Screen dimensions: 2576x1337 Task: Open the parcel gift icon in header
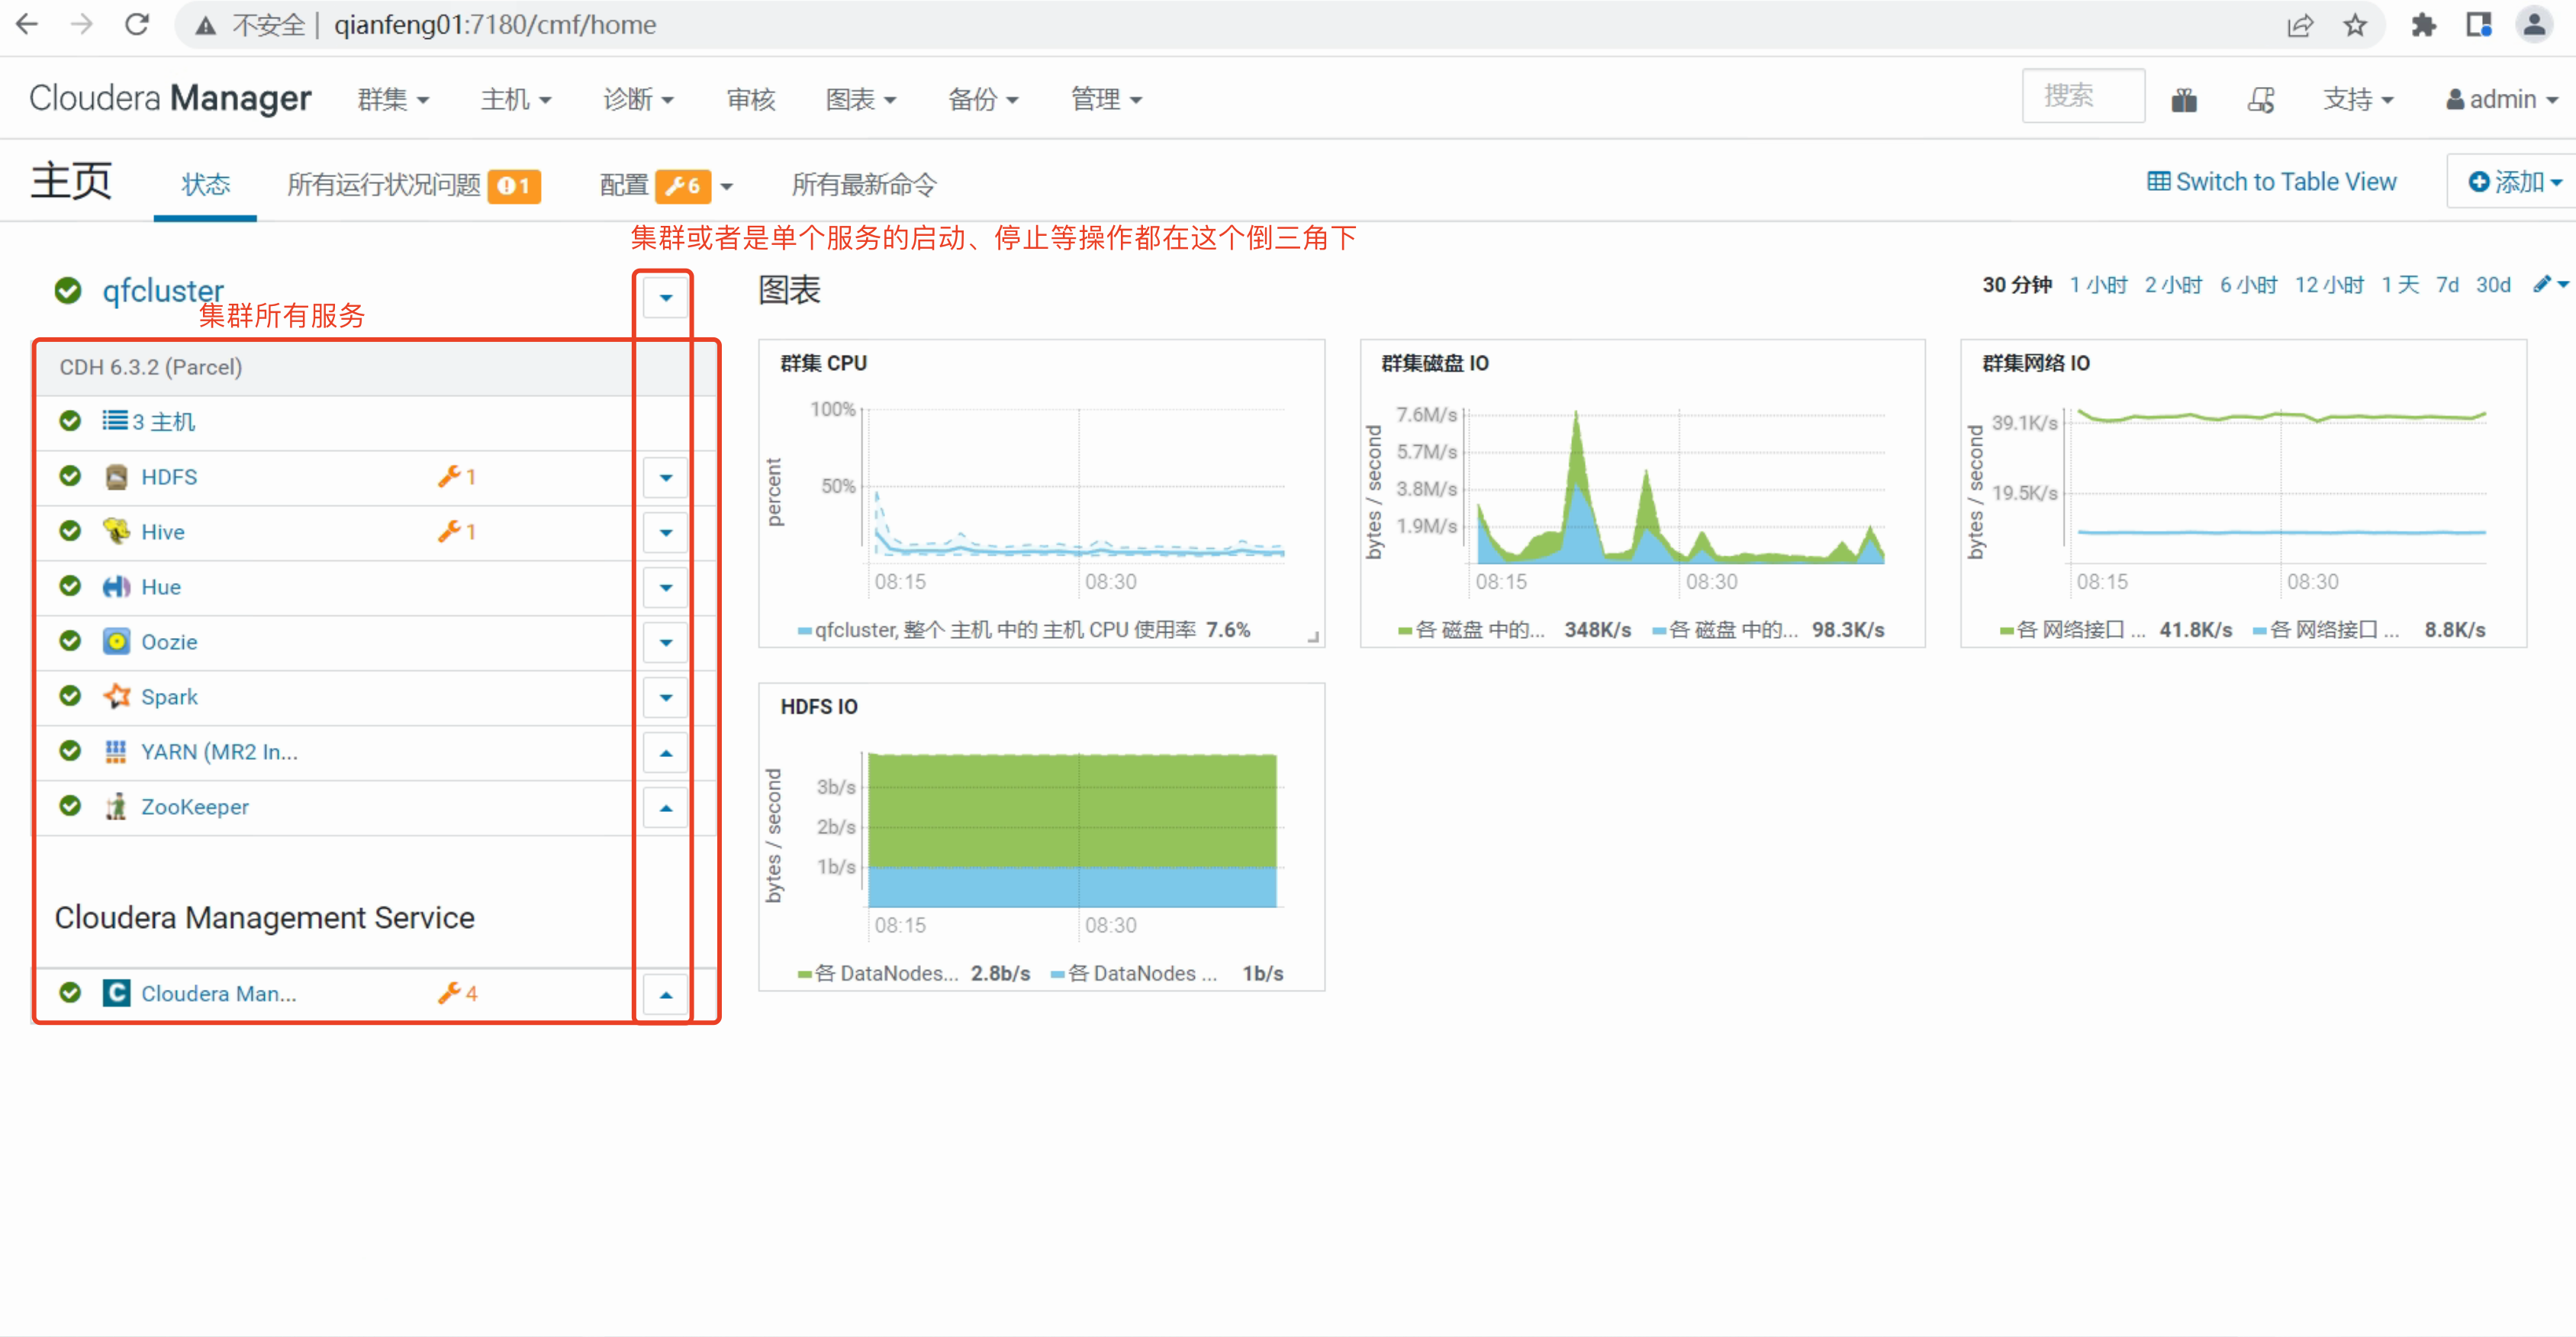[x=2183, y=100]
